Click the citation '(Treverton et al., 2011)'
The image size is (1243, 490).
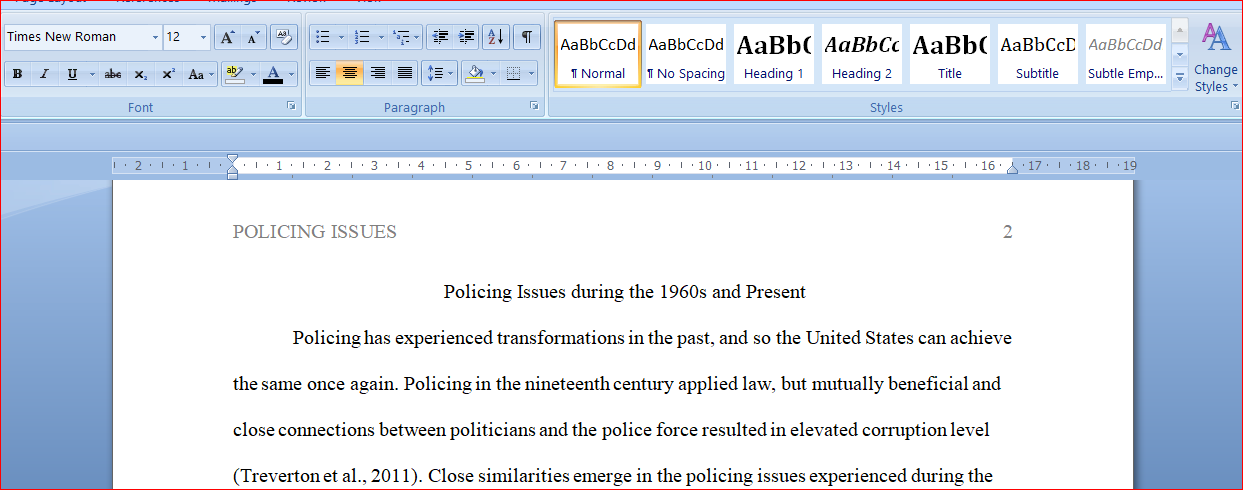[329, 476]
